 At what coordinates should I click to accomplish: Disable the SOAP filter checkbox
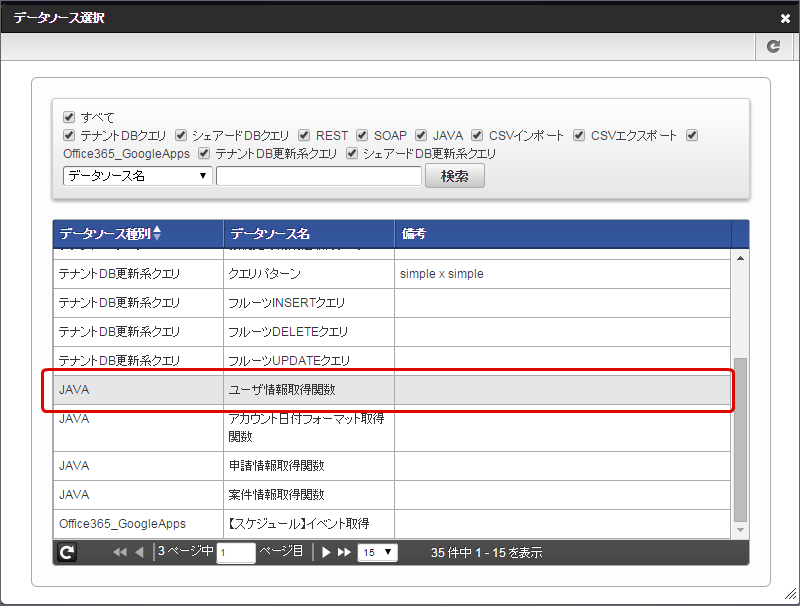pos(363,135)
